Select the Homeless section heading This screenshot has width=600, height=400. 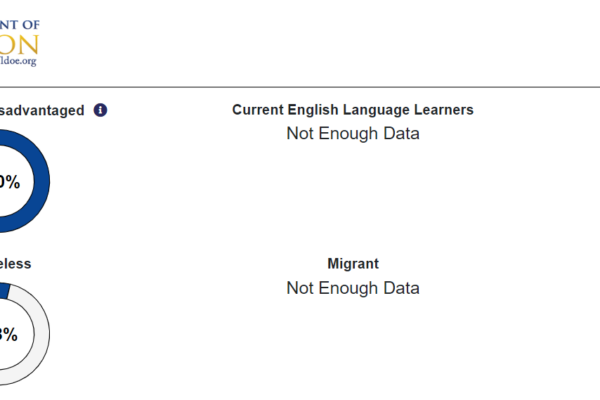[15, 264]
